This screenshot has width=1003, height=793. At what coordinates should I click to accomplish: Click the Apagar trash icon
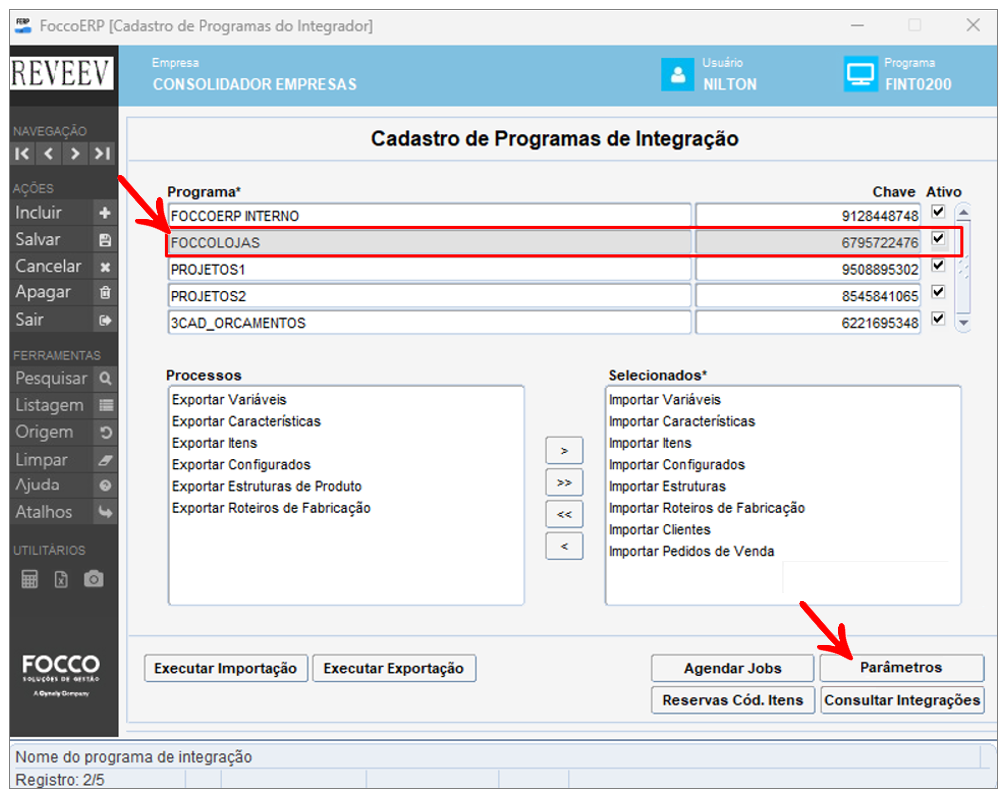[105, 293]
